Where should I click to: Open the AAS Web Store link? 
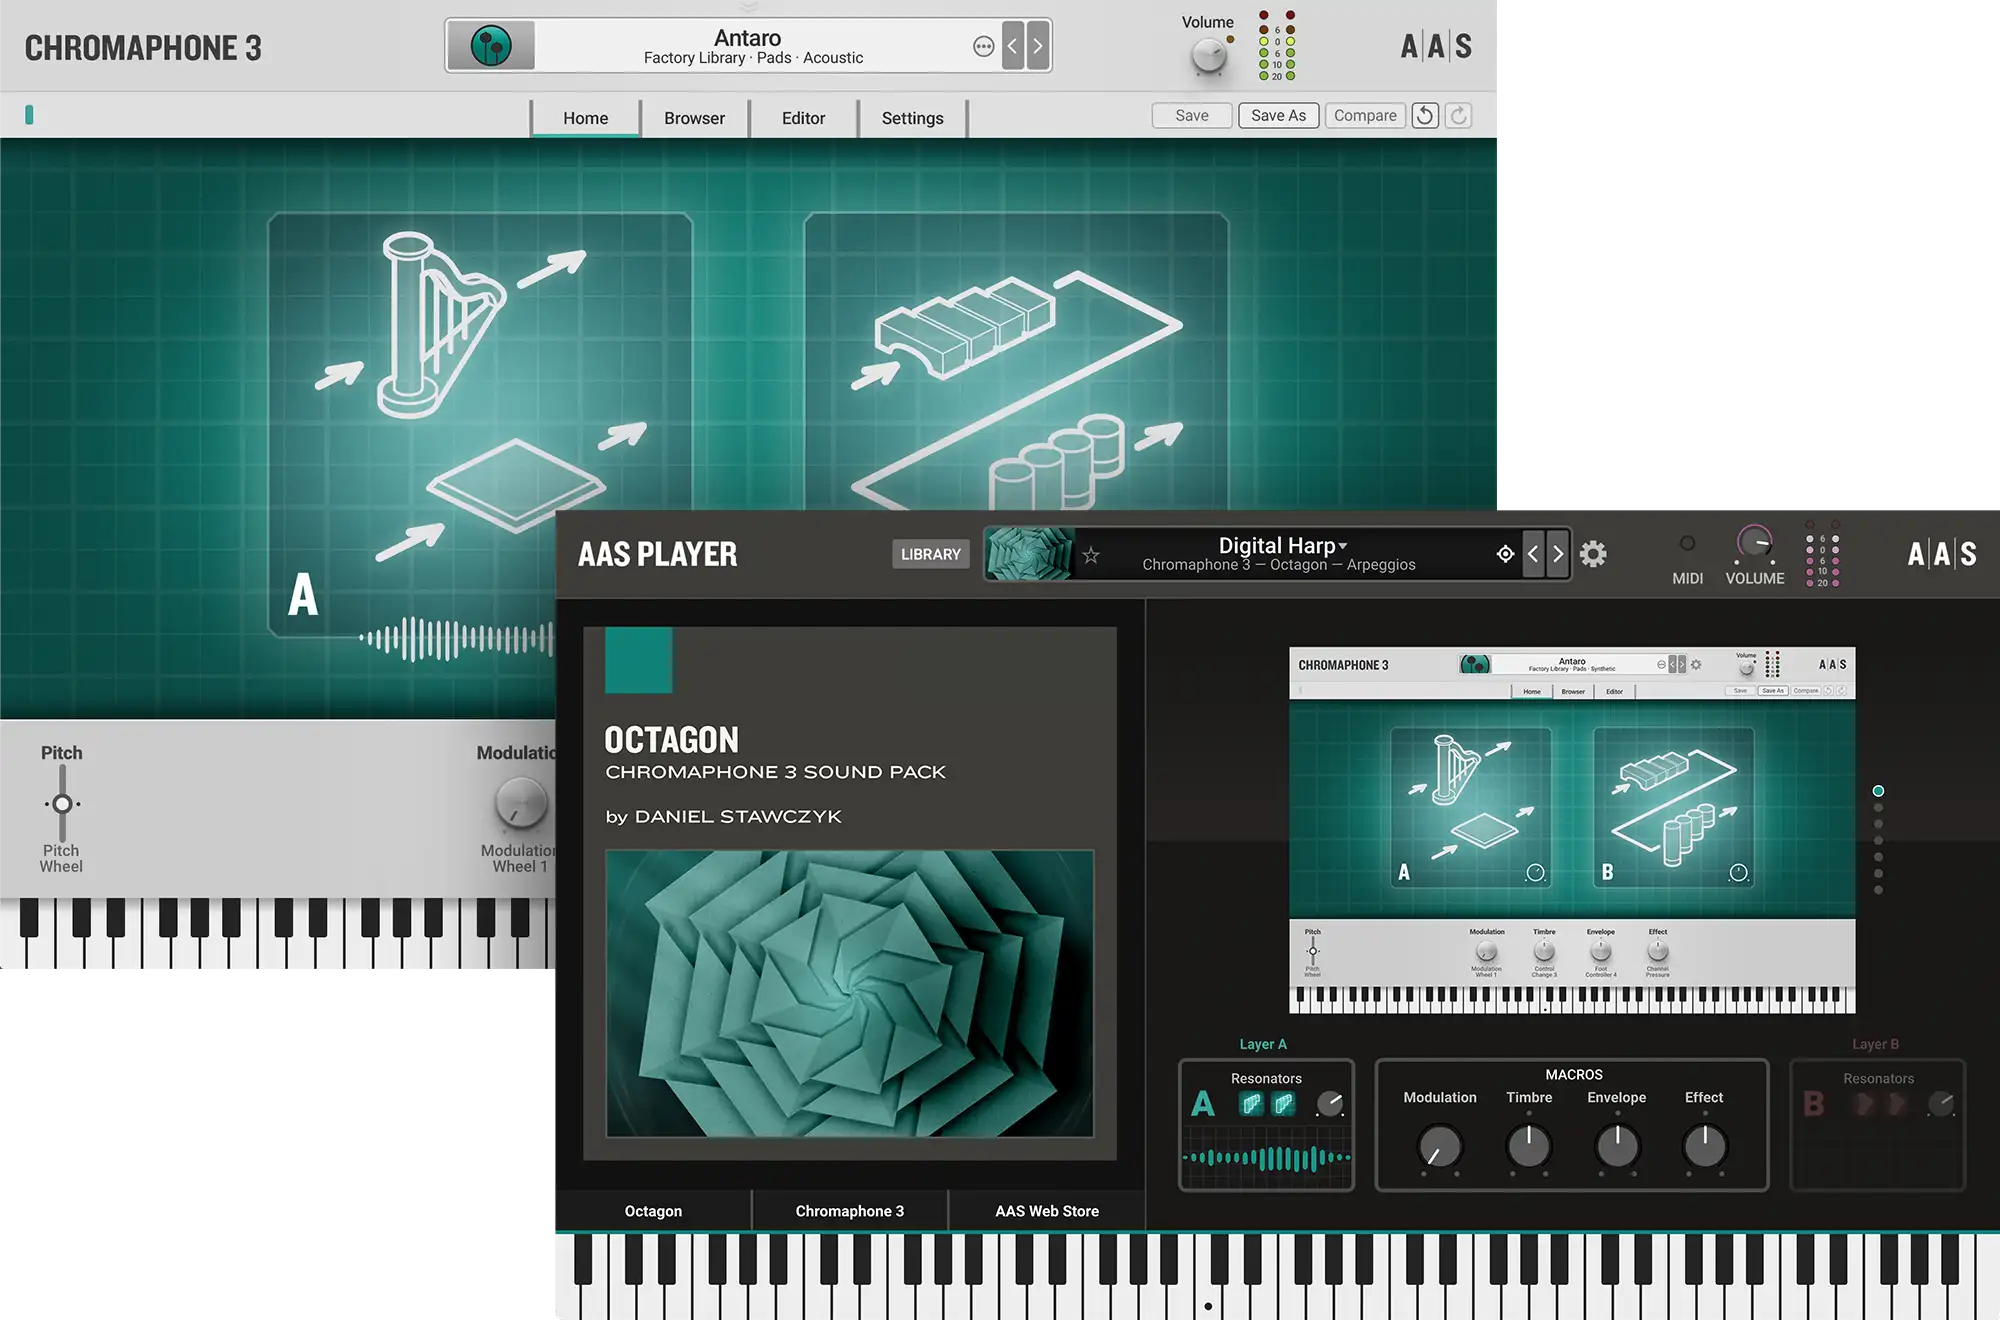tap(1046, 1211)
